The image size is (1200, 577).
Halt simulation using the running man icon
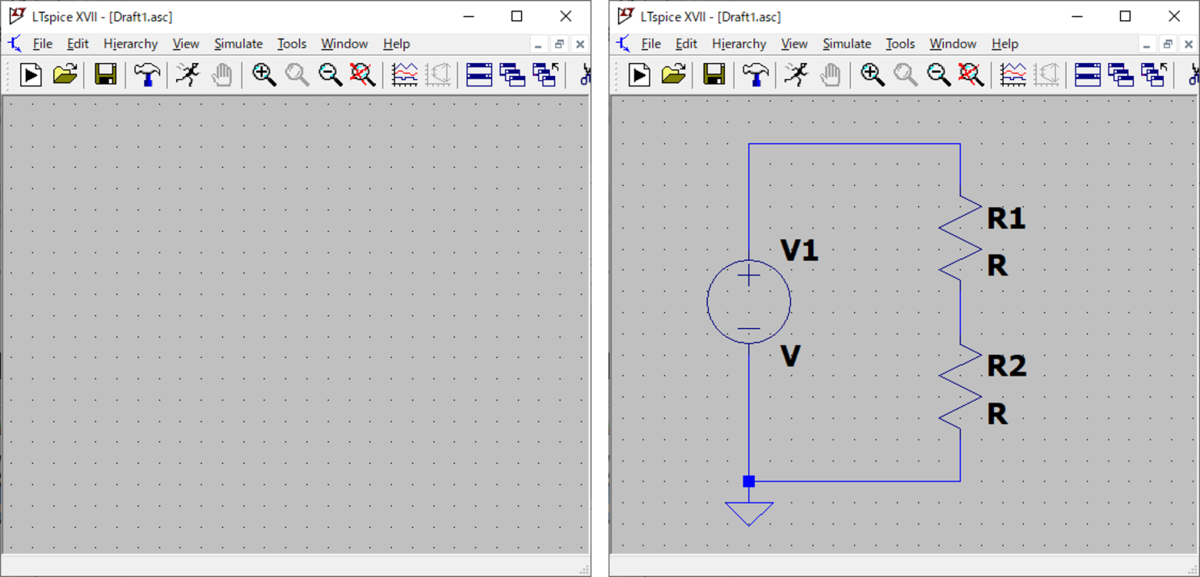(x=186, y=75)
